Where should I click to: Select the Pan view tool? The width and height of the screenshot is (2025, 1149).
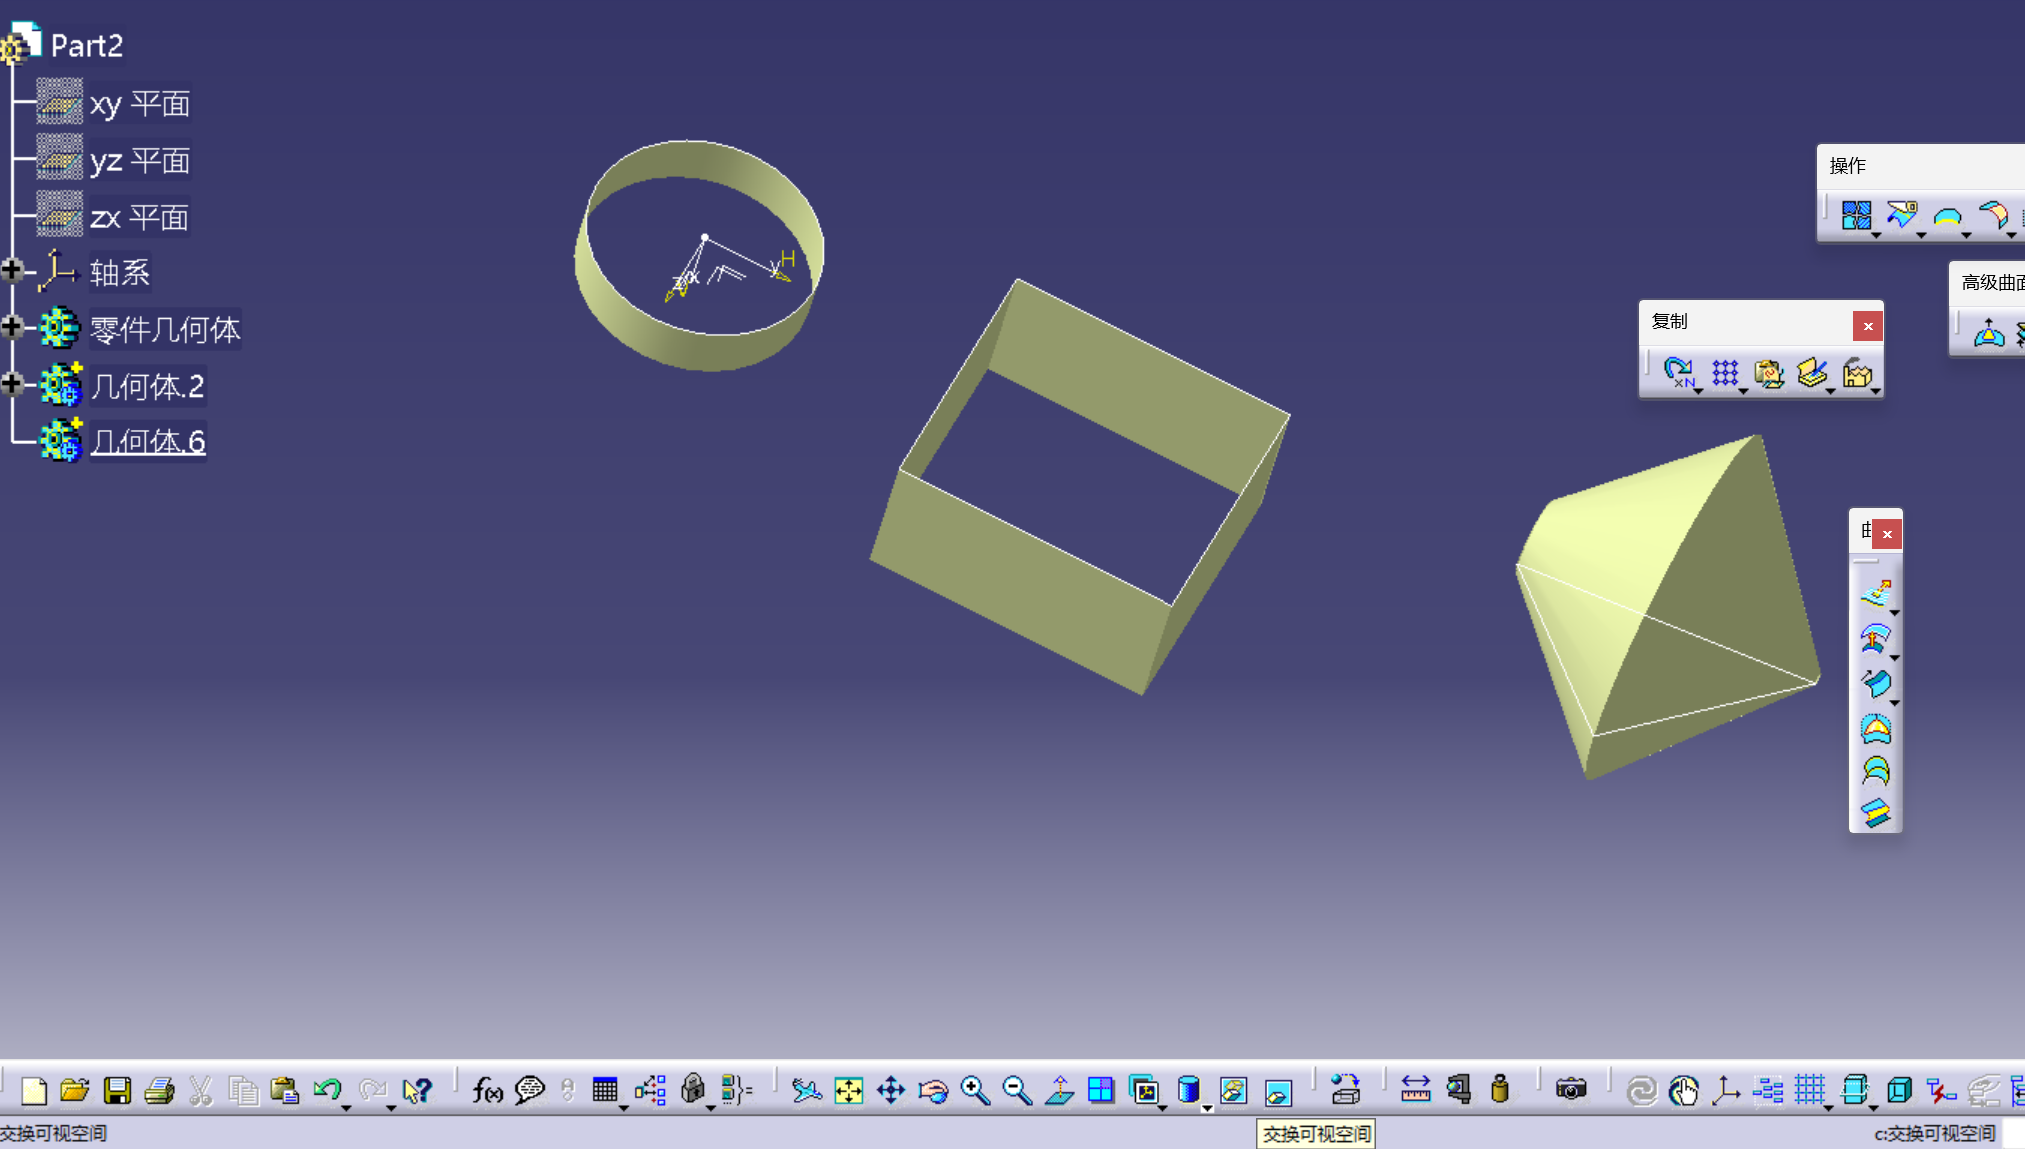coord(890,1090)
